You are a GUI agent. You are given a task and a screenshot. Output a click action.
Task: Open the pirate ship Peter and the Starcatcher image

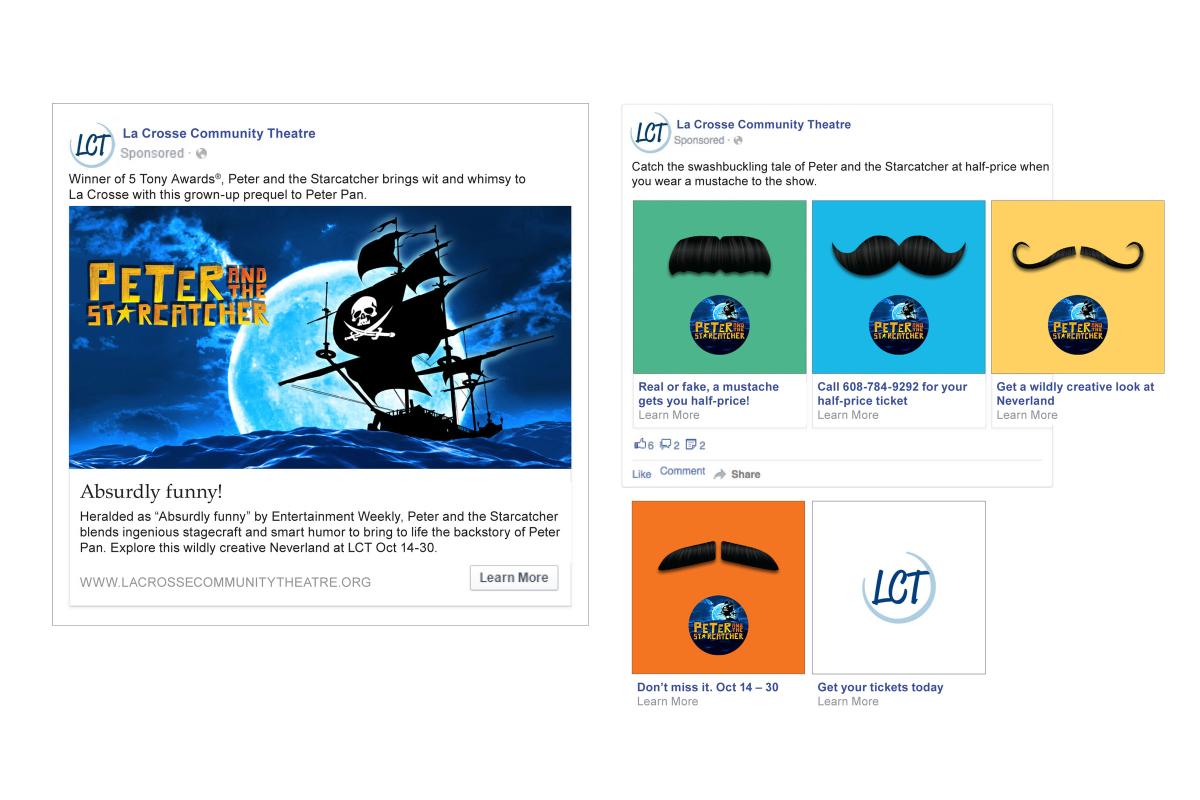(x=320, y=337)
